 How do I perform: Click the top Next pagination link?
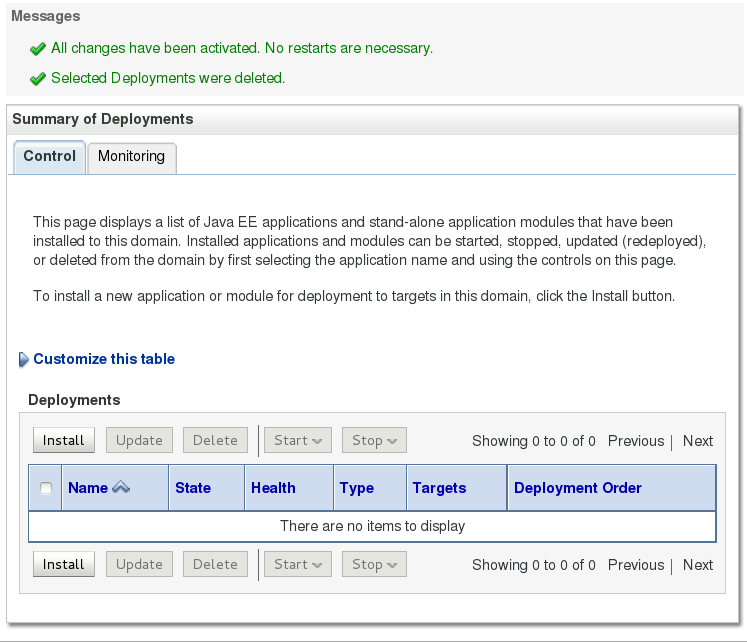click(x=698, y=441)
